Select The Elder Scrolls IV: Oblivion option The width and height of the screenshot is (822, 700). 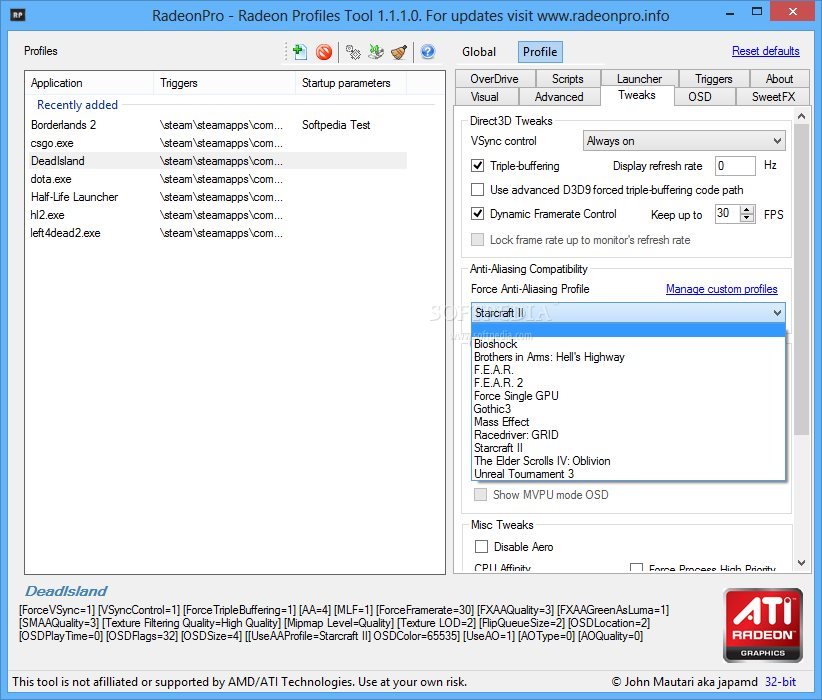[x=628, y=461]
